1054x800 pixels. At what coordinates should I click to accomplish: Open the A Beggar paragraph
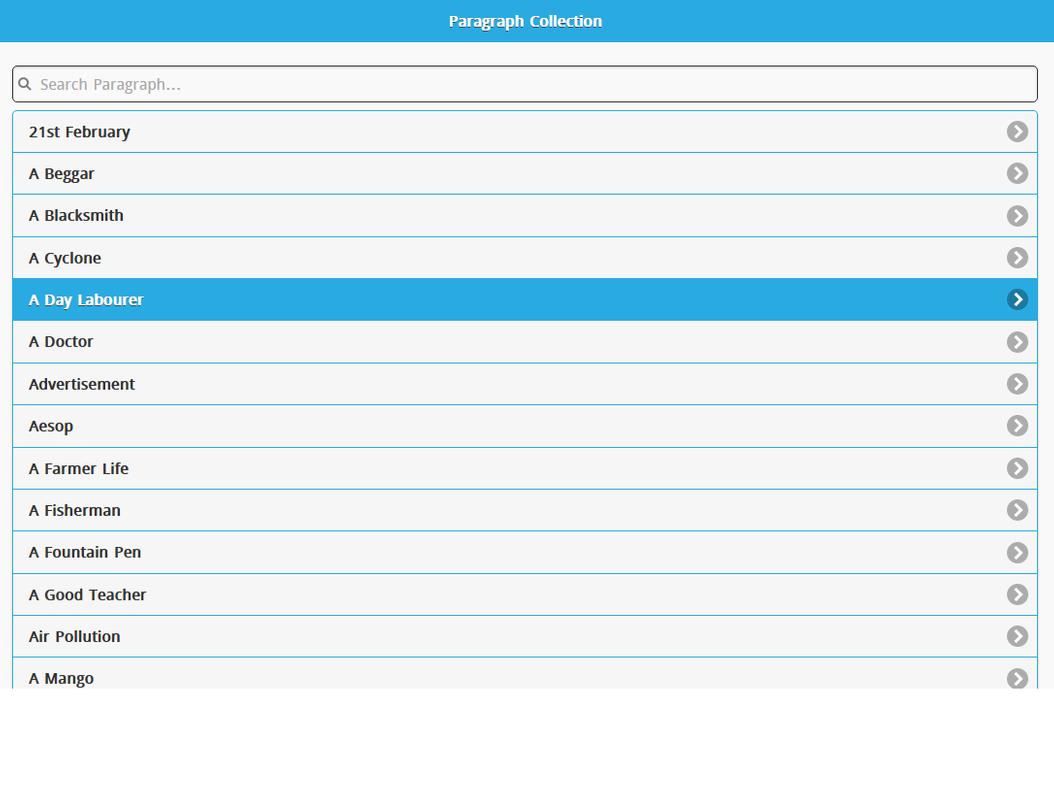[x=524, y=173]
